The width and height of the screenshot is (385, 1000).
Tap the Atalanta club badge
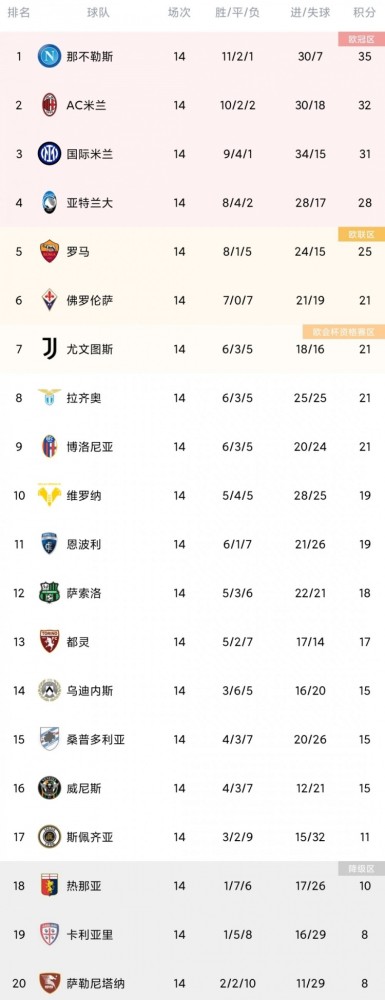click(x=49, y=203)
